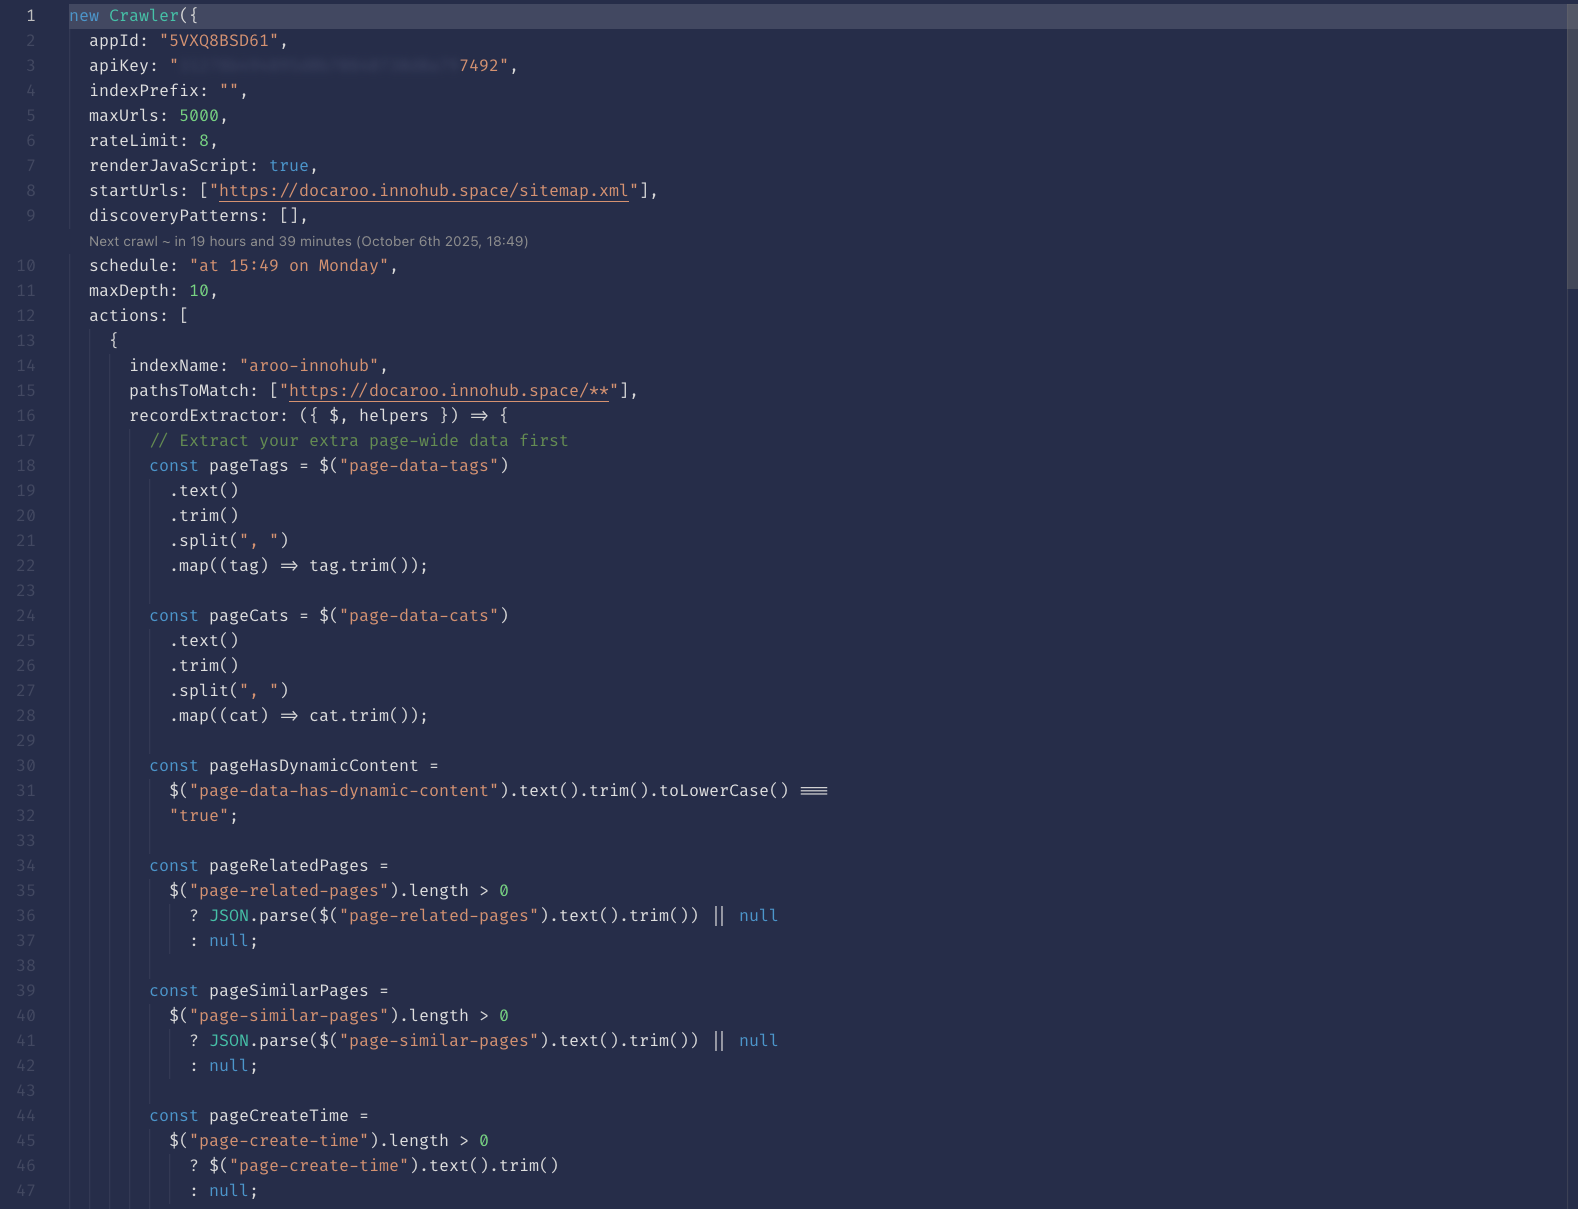The image size is (1578, 1209).
Task: Click the docaroo.innohub.space/** pathsToMatch link
Action: [x=448, y=391]
